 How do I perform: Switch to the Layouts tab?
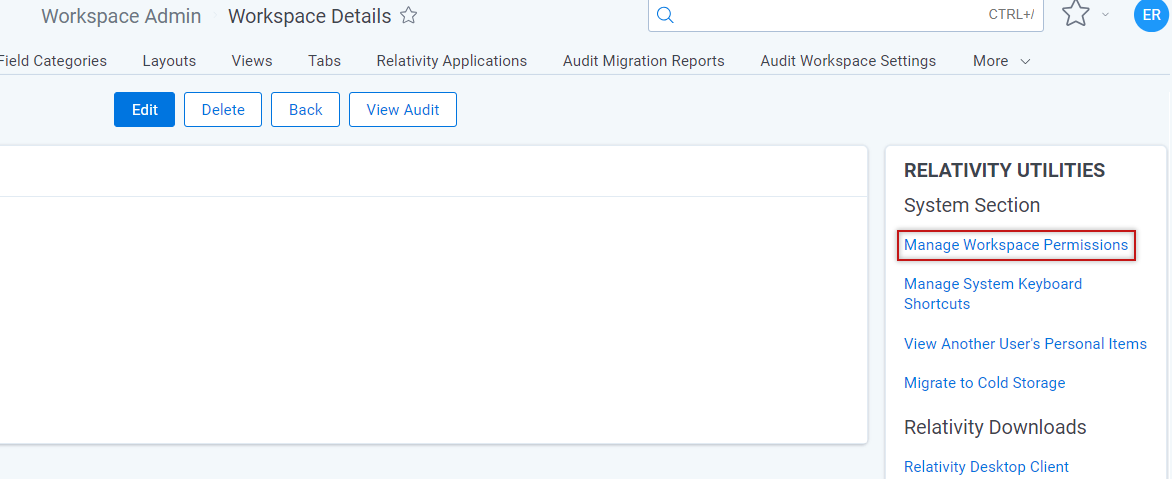click(x=169, y=61)
